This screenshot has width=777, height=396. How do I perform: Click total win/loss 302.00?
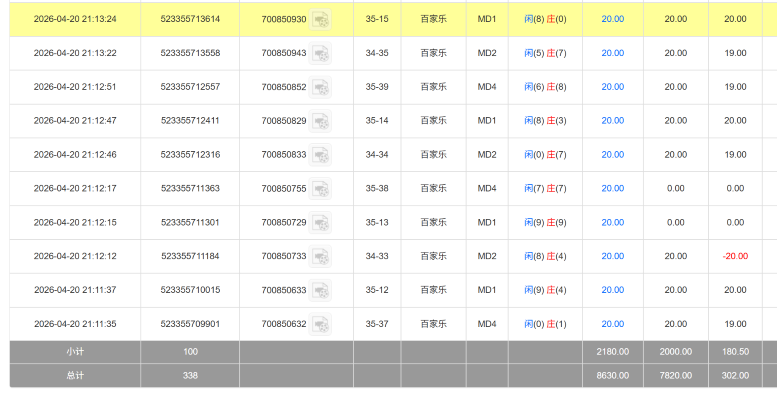click(x=735, y=376)
